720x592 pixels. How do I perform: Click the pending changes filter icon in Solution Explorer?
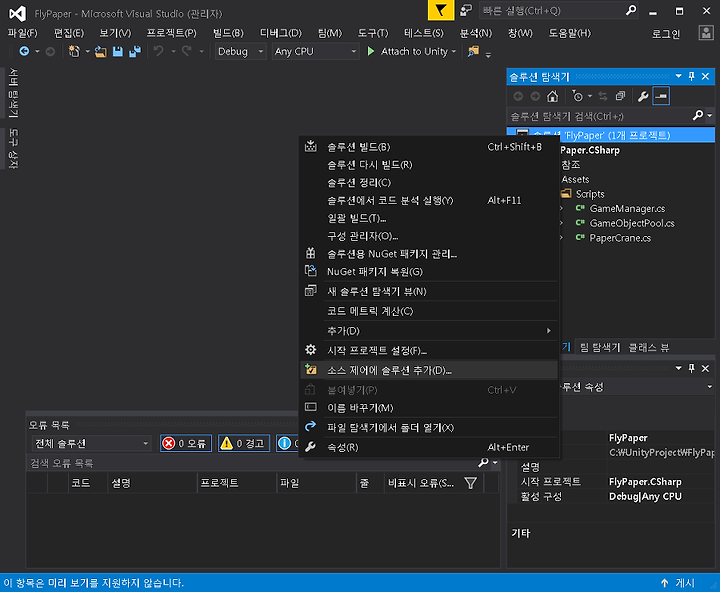tap(577, 96)
